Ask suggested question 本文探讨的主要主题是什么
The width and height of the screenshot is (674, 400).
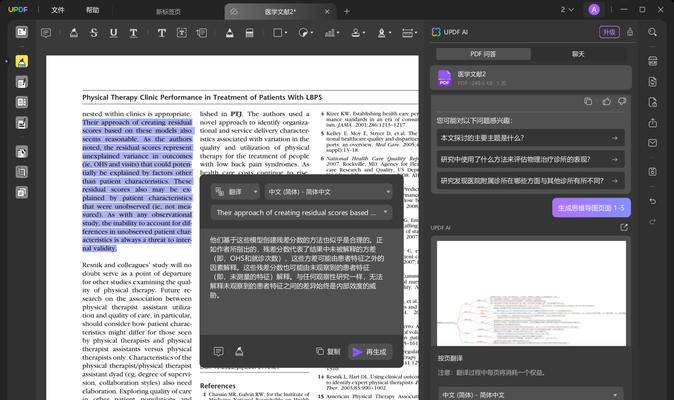pos(530,138)
